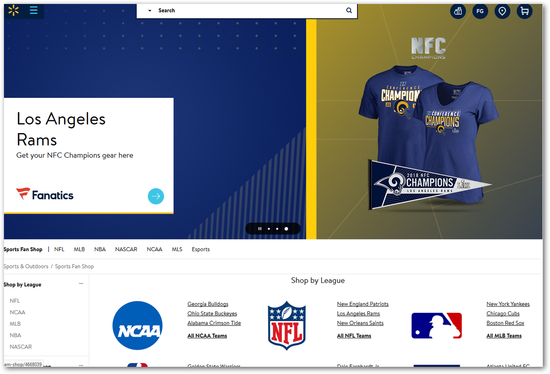Open the Ohio State Buckeyes link
The height and width of the screenshot is (374, 550).
(212, 314)
